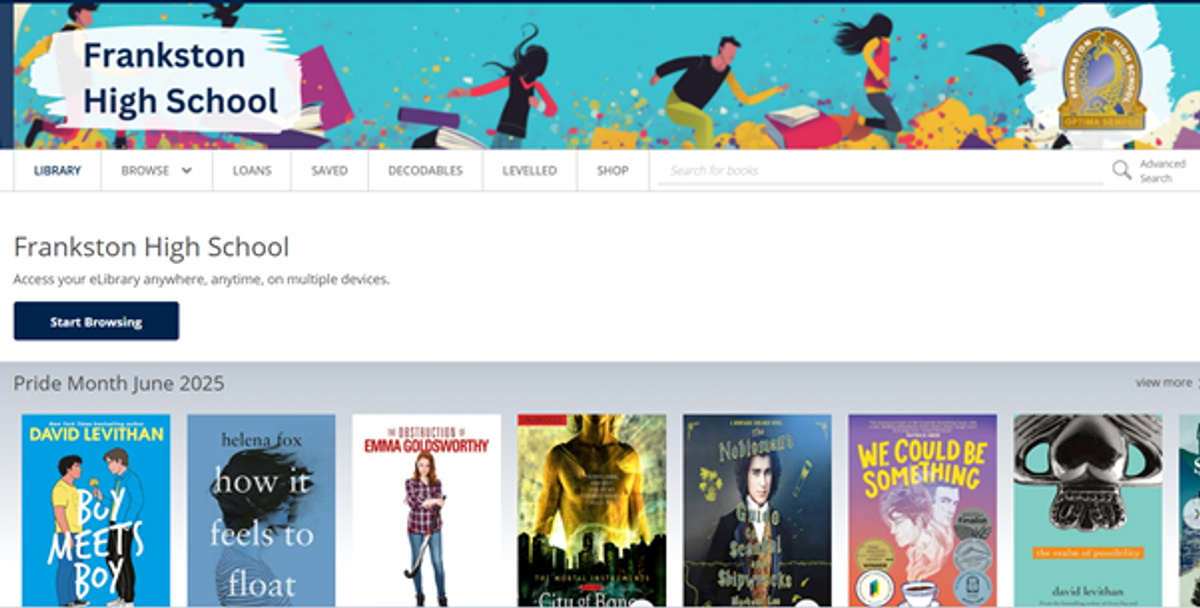This screenshot has height=608, width=1200.
Task: Click the Frankston High School banner title
Action: tap(180, 78)
